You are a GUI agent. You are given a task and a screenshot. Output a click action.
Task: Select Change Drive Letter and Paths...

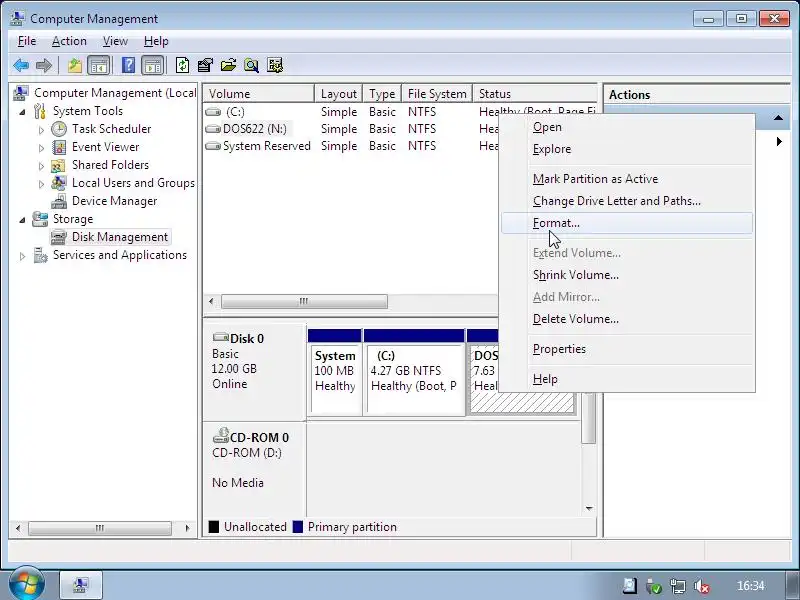click(627, 201)
